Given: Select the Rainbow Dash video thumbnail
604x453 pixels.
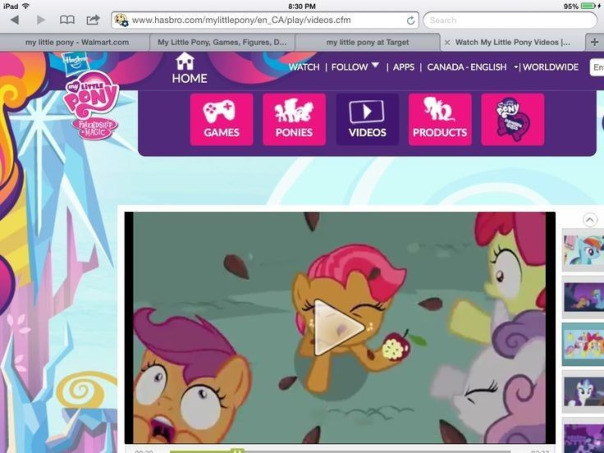Looking at the screenshot, I should (583, 250).
